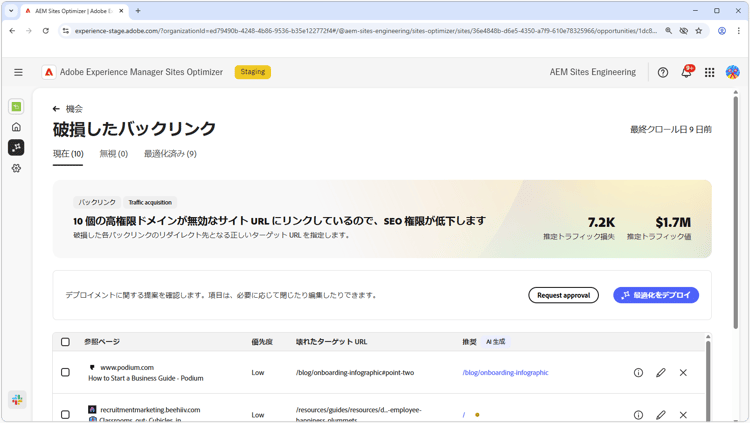Click the AI 生成 label in table header
Image resolution: width=750 pixels, height=423 pixels.
point(496,342)
